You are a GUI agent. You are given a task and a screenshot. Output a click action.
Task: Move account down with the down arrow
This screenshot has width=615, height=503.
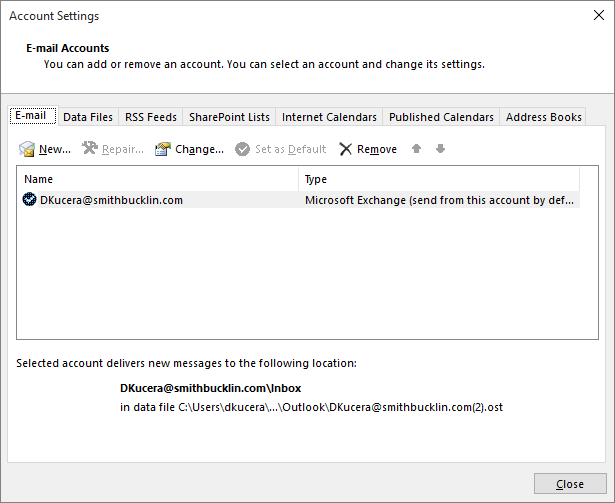(440, 149)
